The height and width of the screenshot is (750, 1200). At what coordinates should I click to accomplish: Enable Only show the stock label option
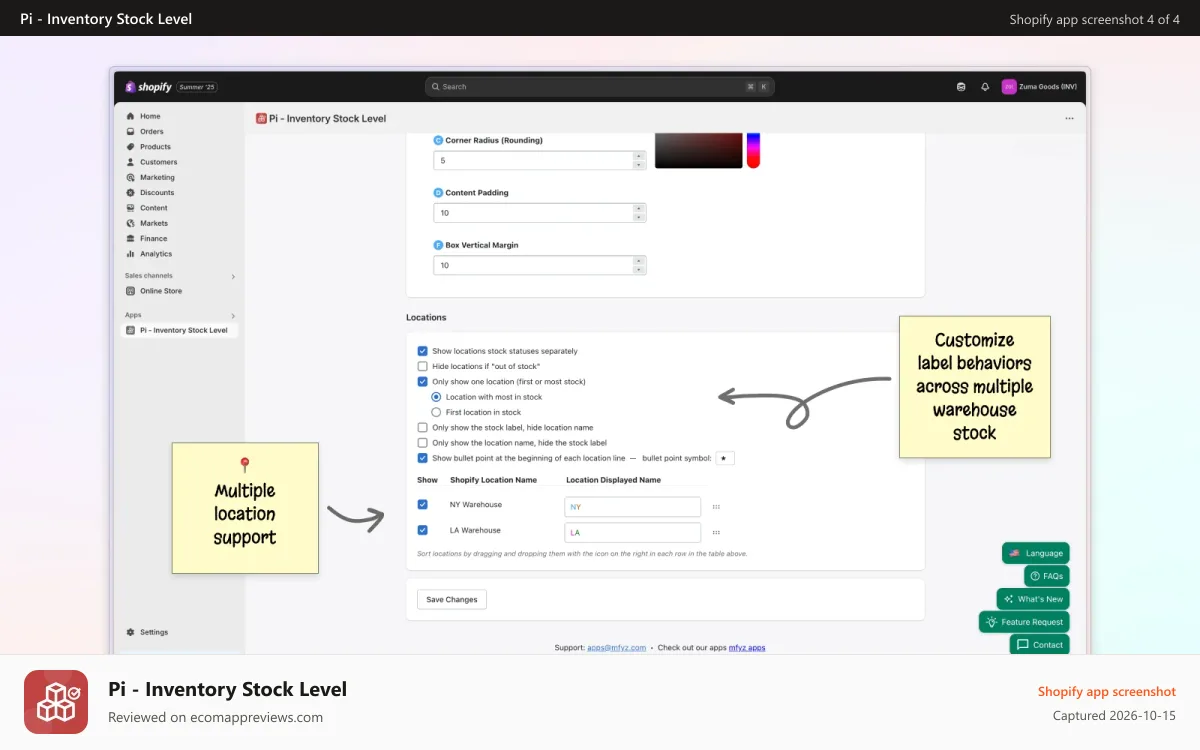[x=422, y=427]
